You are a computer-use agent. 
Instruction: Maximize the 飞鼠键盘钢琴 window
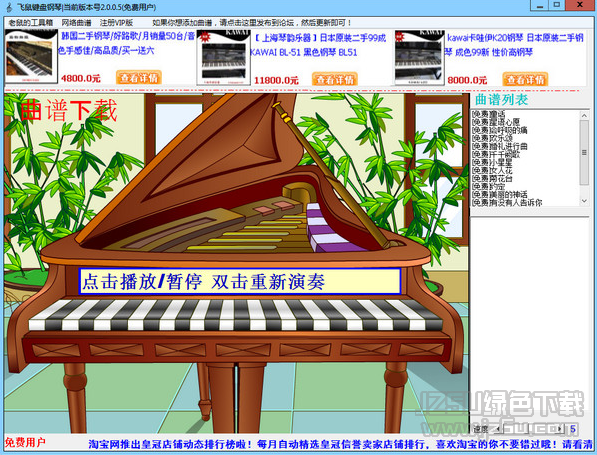coord(557,5)
